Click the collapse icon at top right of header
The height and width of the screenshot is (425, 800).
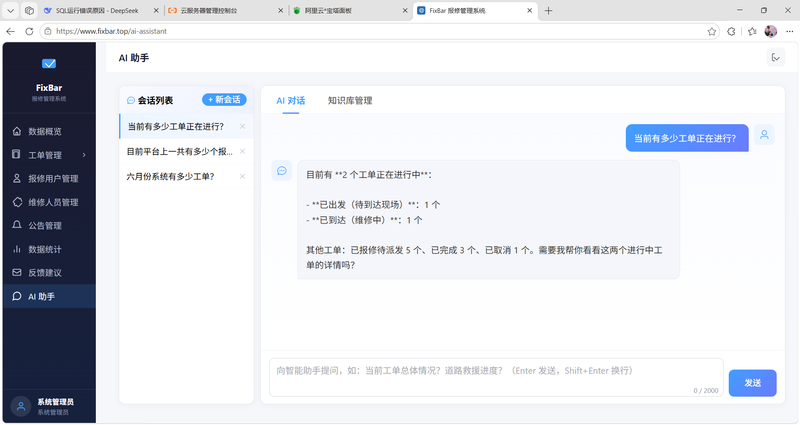pyautogui.click(x=776, y=58)
